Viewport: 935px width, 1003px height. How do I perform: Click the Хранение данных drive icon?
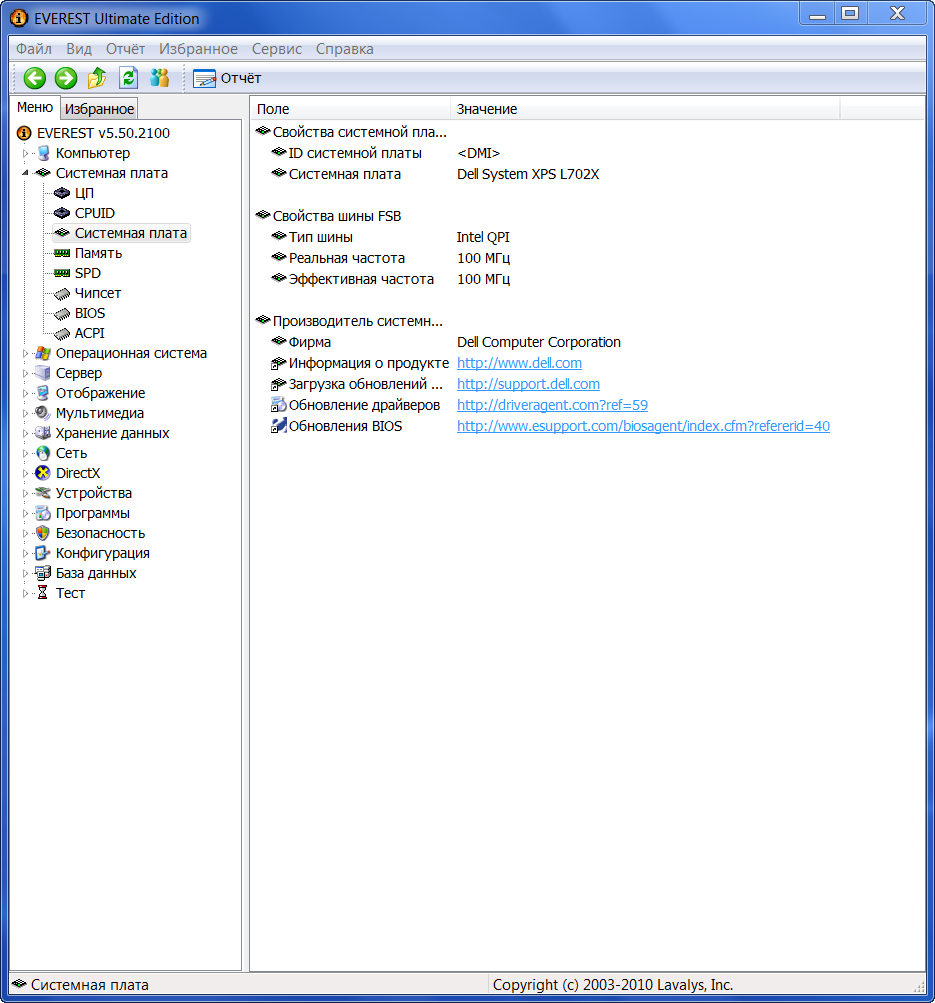[x=43, y=433]
